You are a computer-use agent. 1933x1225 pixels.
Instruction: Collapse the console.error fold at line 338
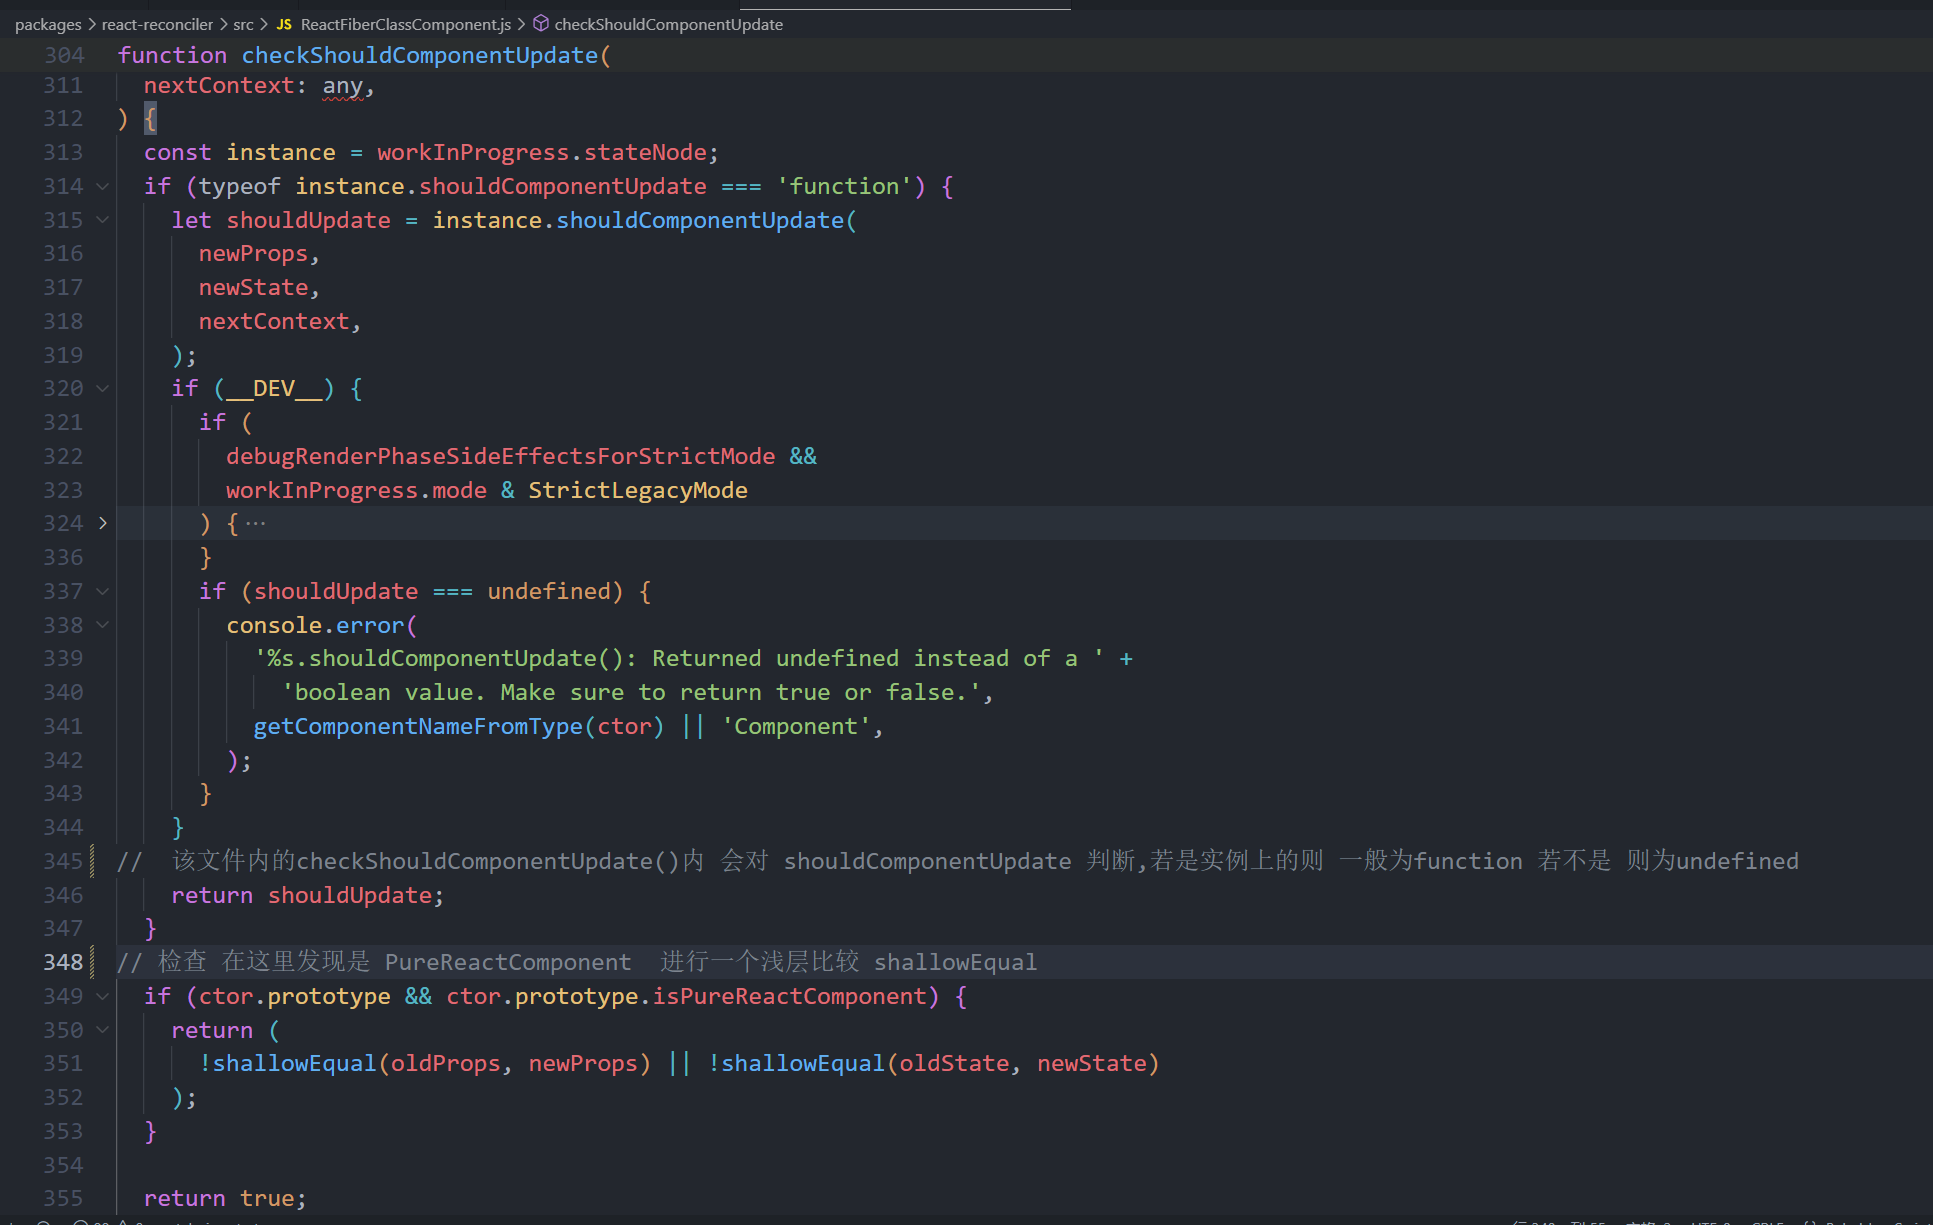coord(102,625)
